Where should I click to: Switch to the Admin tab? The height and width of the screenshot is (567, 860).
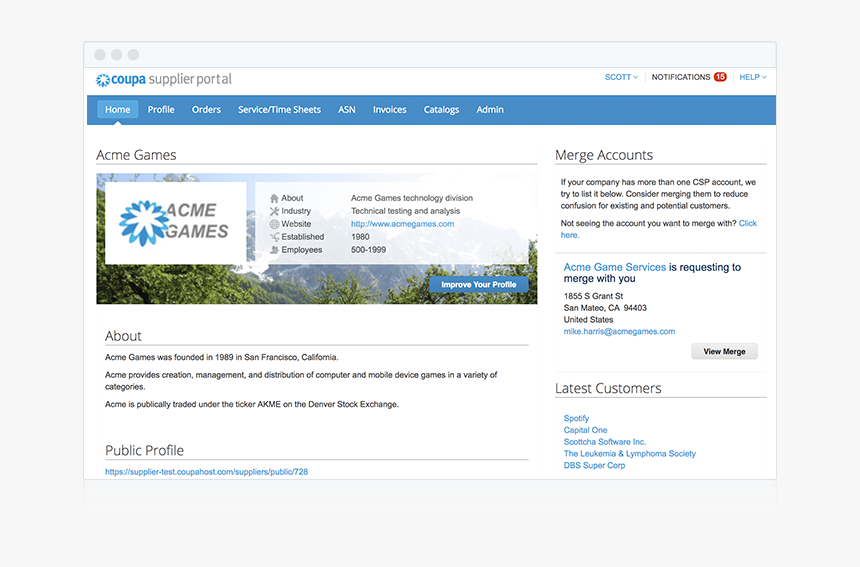(x=490, y=110)
